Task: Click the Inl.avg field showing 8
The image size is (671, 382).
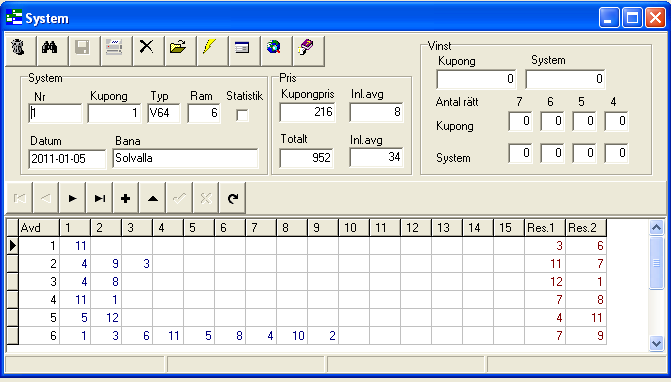Action: click(376, 112)
